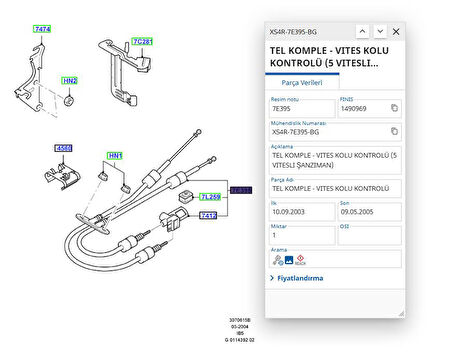Click the wrench parts search icon

pyautogui.click(x=278, y=260)
